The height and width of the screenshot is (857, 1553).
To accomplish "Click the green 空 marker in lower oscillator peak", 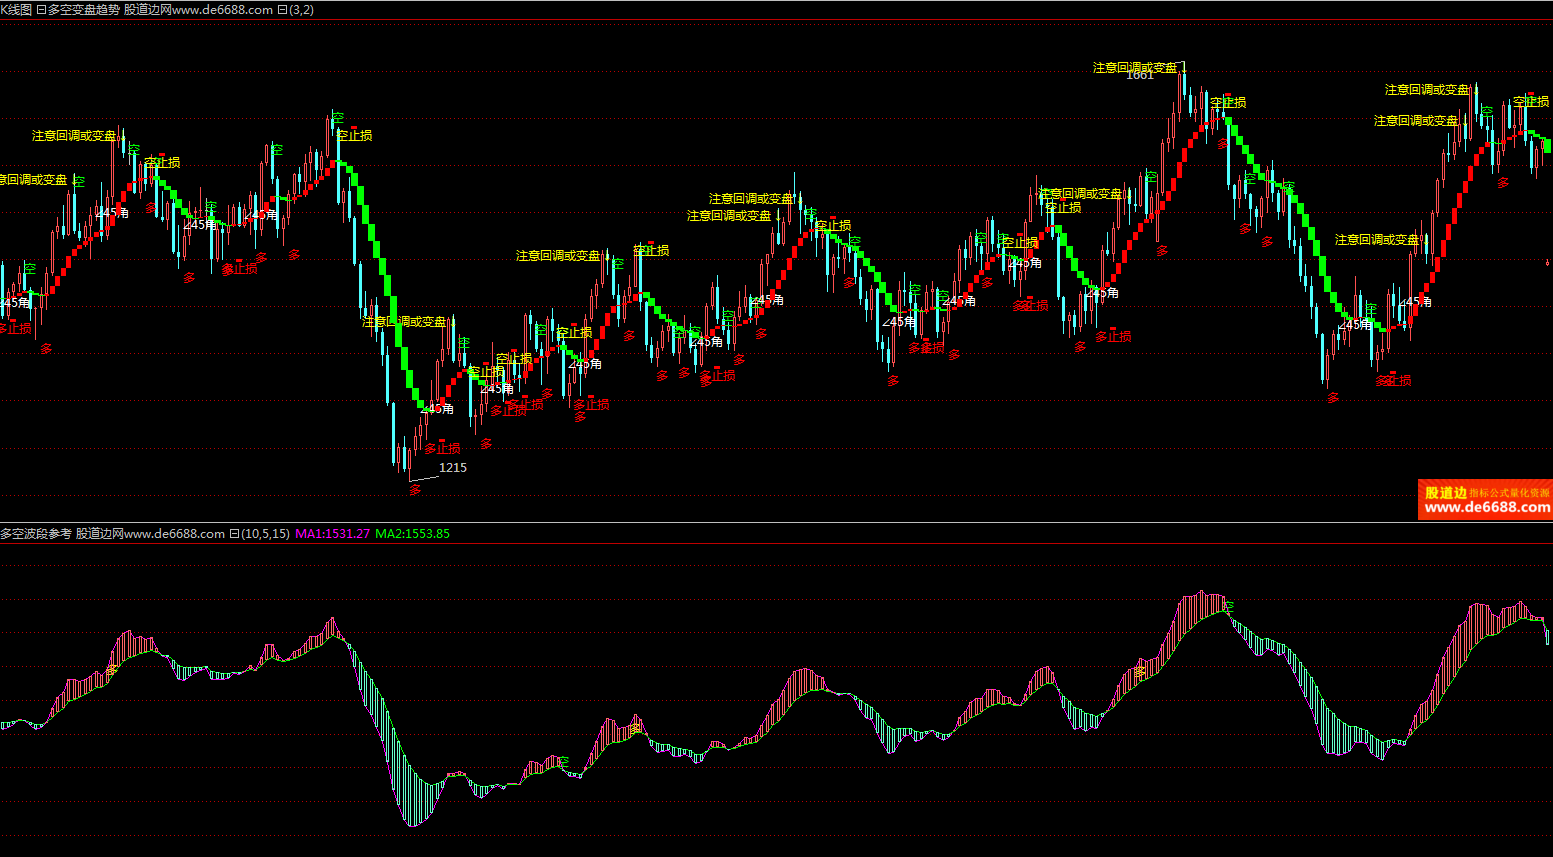I will click(x=1228, y=606).
